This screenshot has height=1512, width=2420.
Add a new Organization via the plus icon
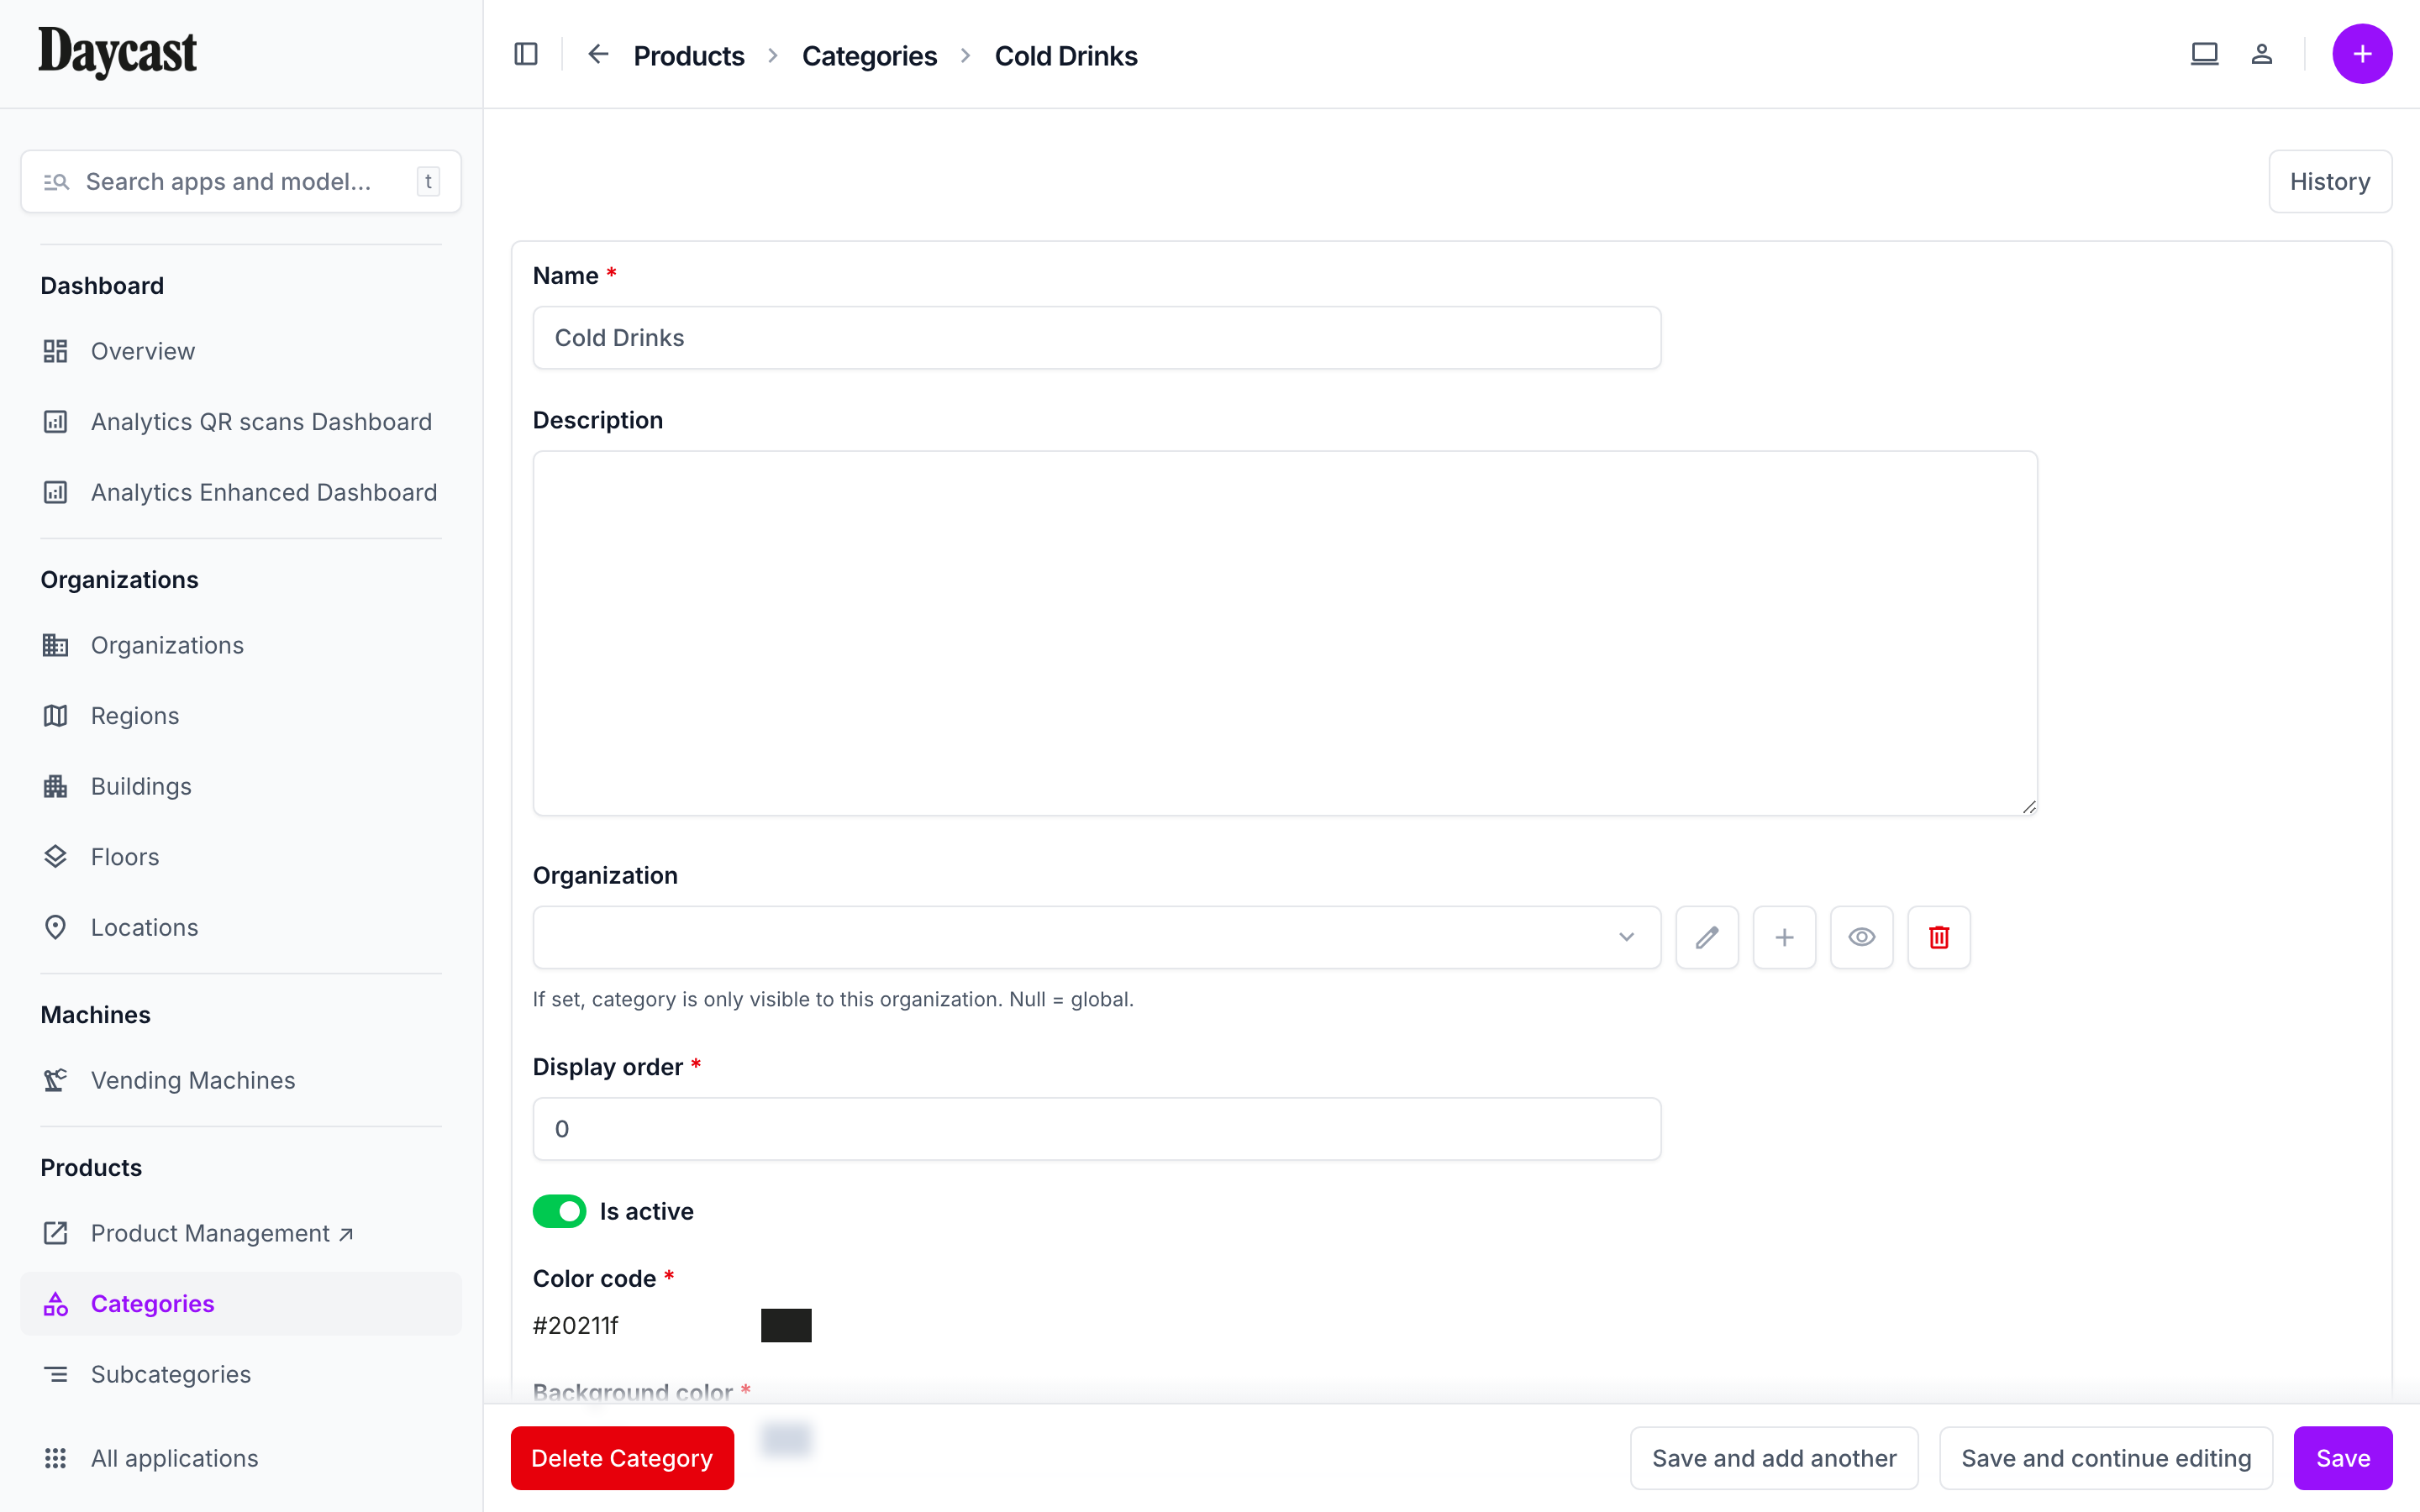point(1784,937)
